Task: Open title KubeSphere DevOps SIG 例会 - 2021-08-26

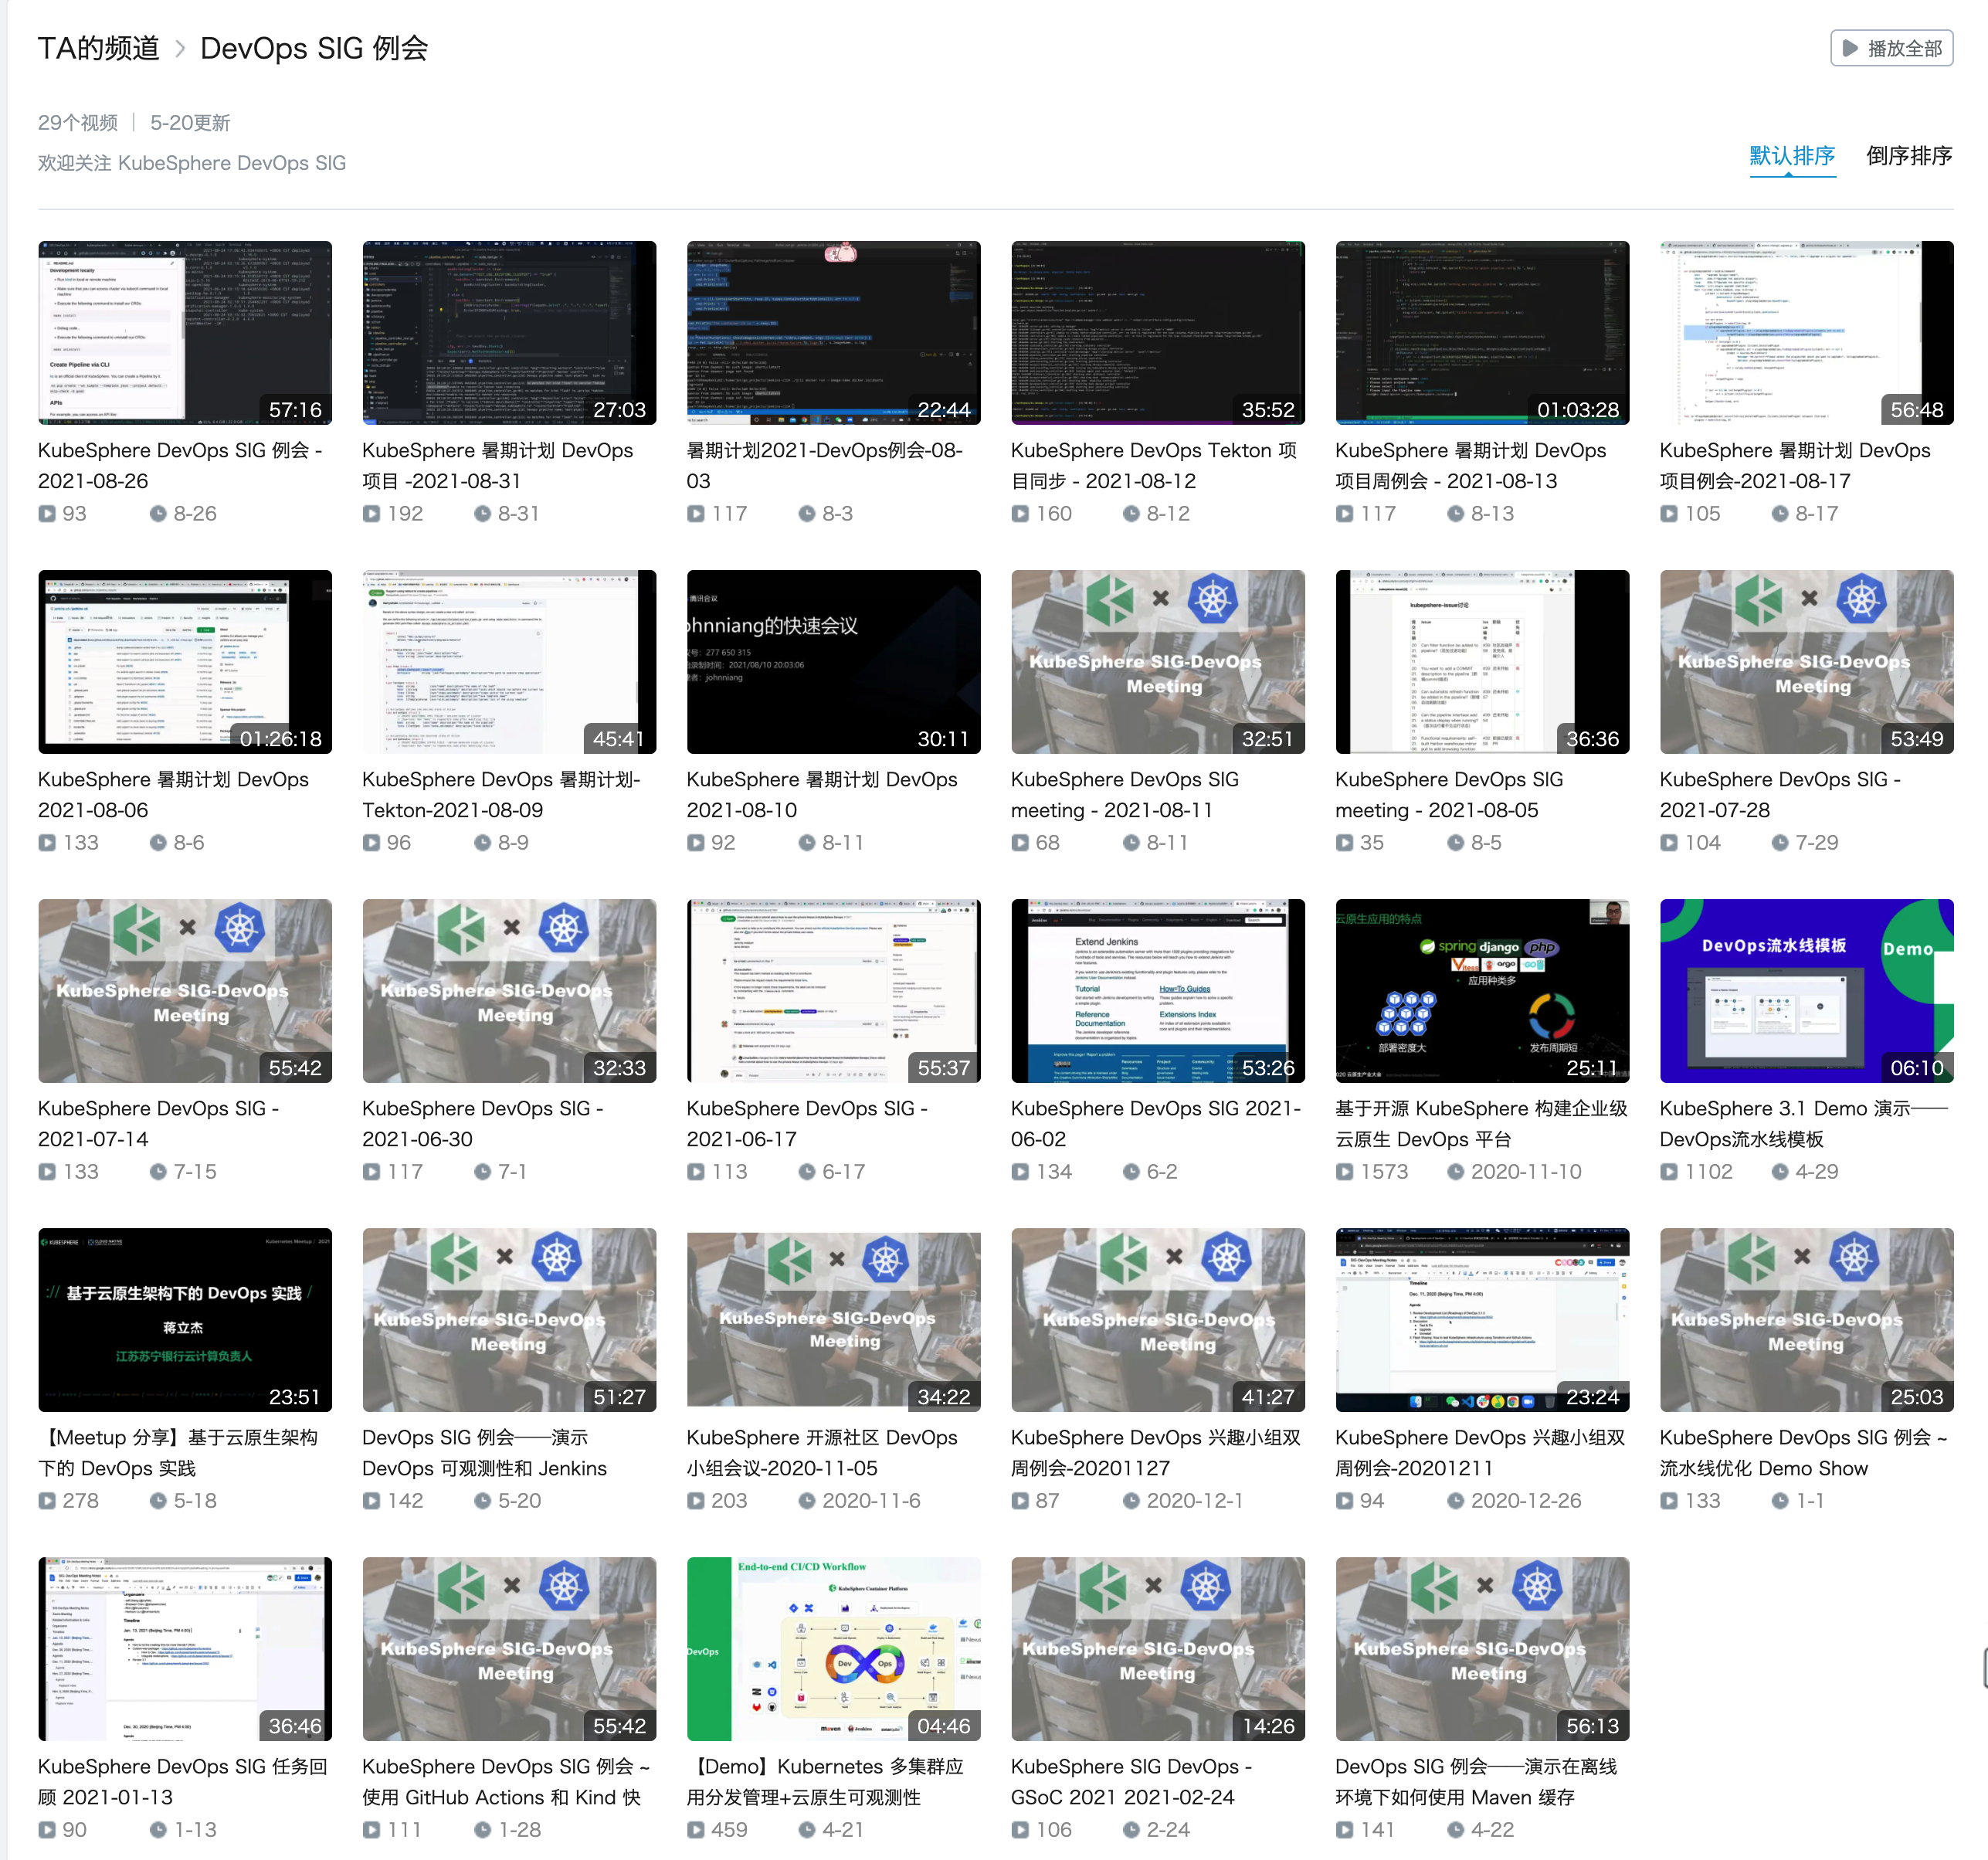Action: tap(180, 465)
